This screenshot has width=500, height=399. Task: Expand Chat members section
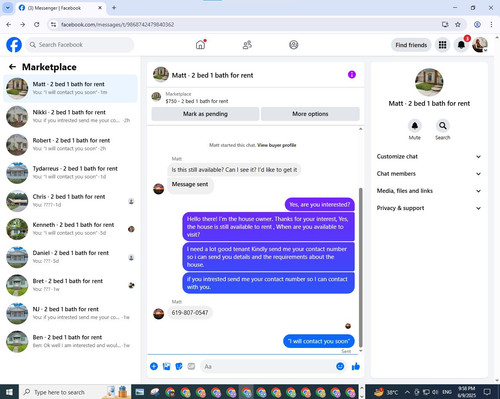[429, 174]
